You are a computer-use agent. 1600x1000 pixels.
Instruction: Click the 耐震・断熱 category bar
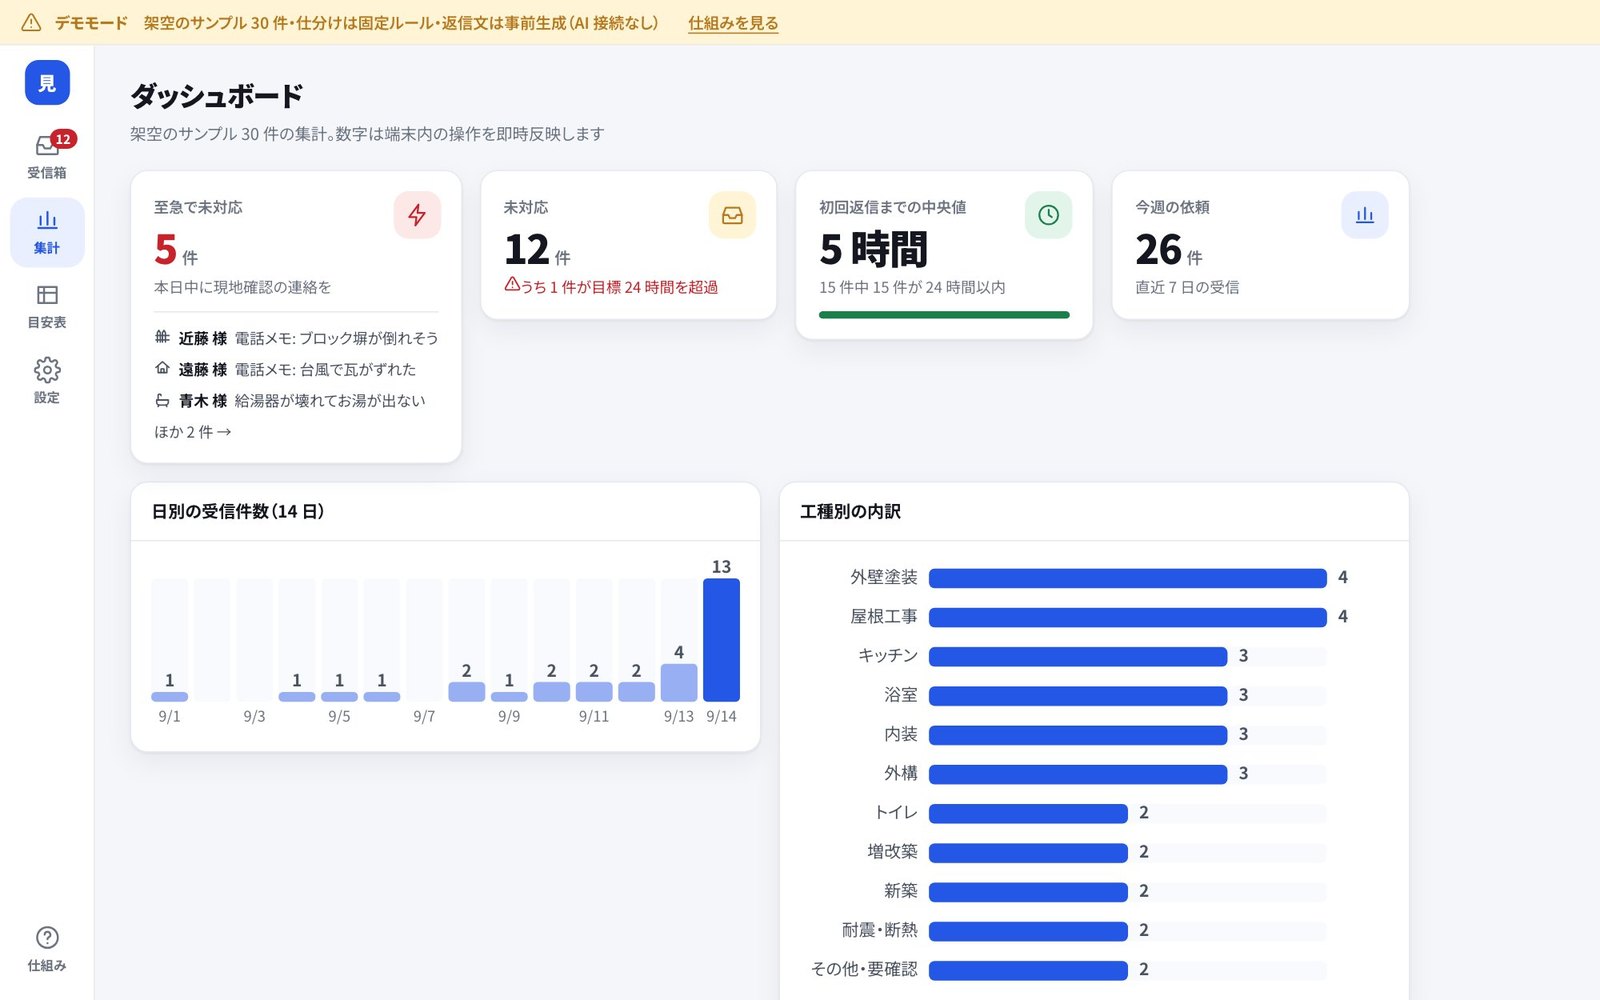(1028, 931)
